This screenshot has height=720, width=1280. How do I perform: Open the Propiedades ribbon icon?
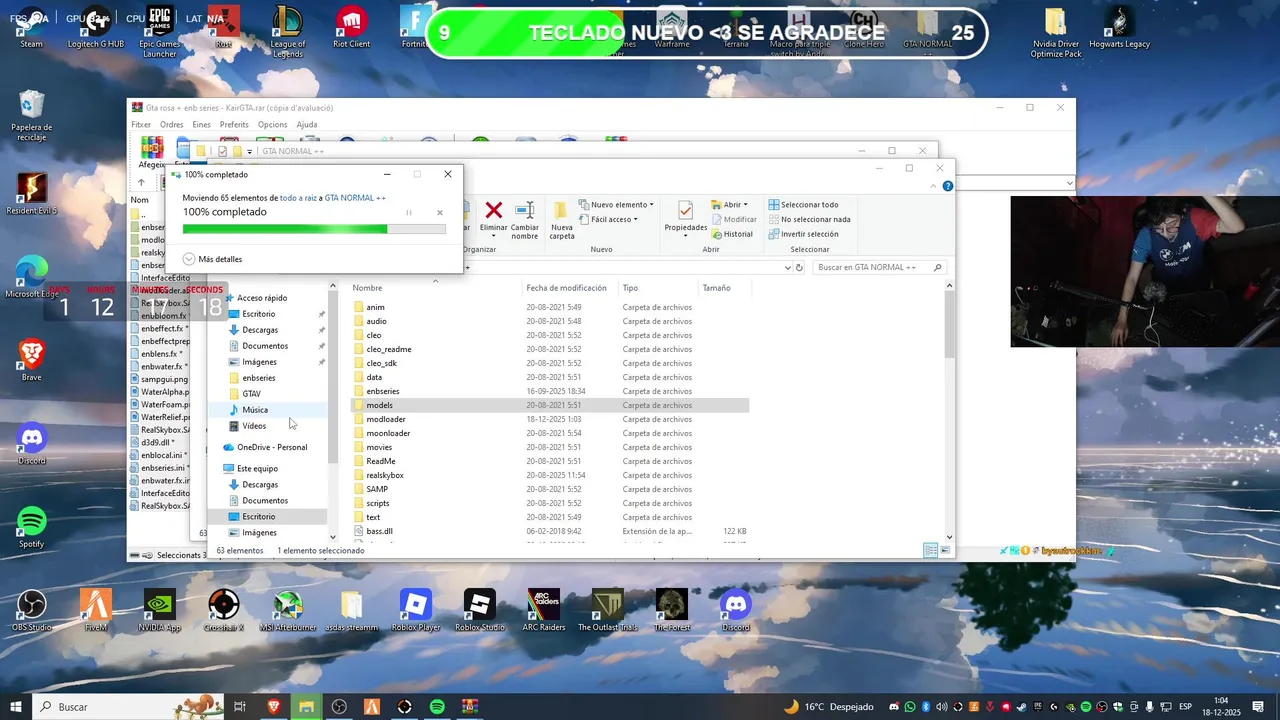click(x=685, y=211)
